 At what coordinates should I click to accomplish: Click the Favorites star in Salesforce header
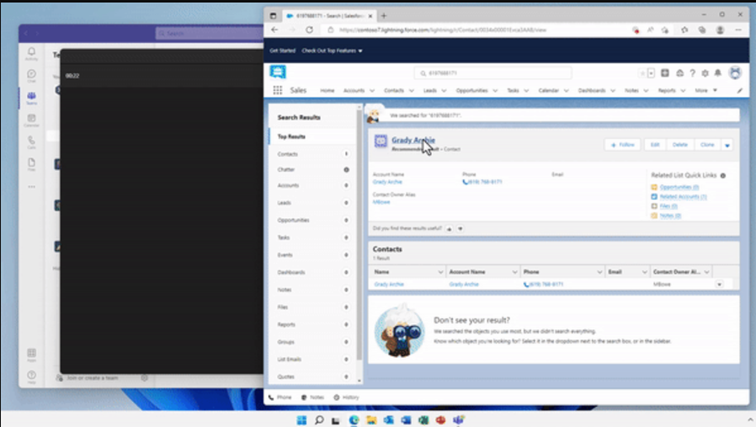tap(642, 73)
